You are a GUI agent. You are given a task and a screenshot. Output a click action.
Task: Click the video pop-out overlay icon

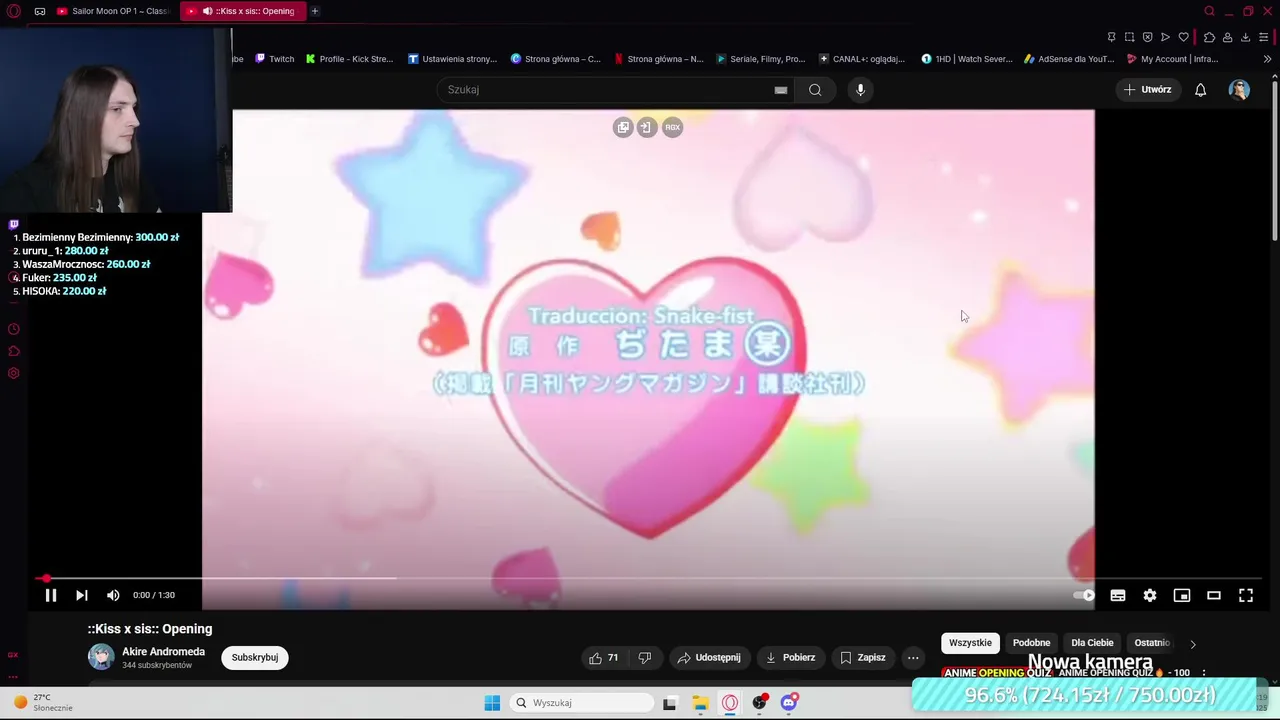pos(623,127)
